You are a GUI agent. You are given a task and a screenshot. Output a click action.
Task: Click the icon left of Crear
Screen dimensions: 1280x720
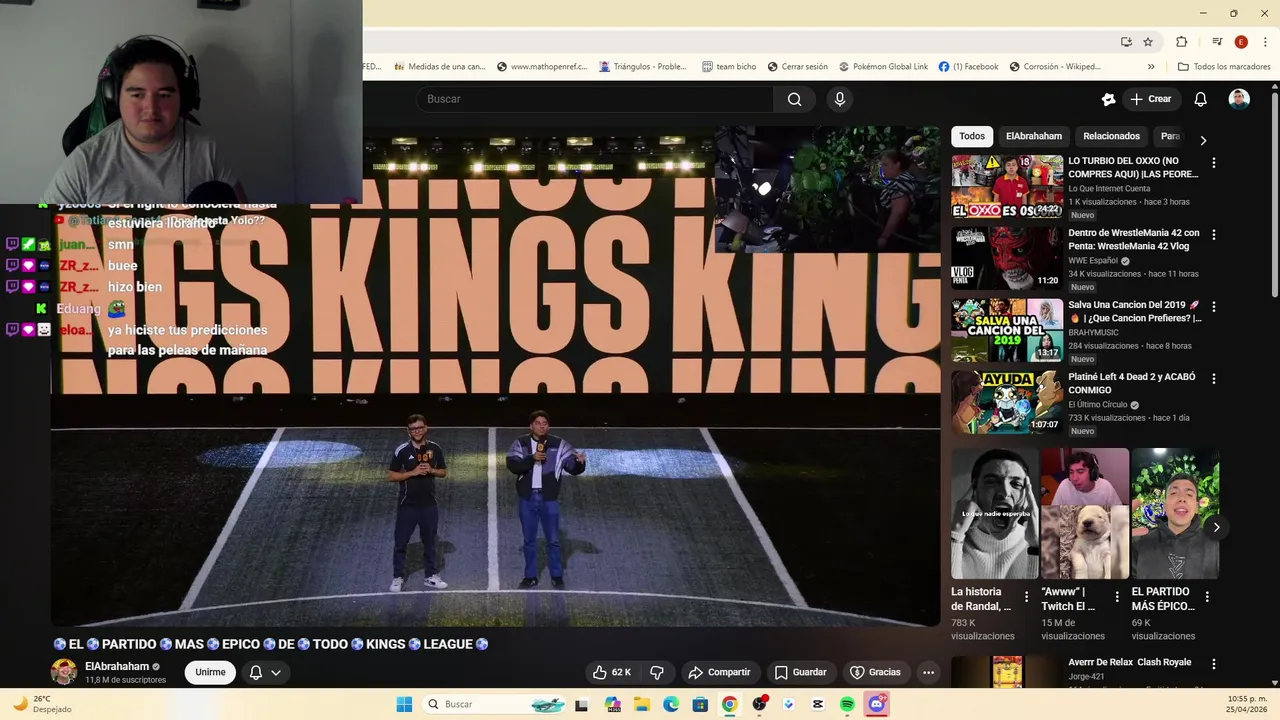point(1108,99)
